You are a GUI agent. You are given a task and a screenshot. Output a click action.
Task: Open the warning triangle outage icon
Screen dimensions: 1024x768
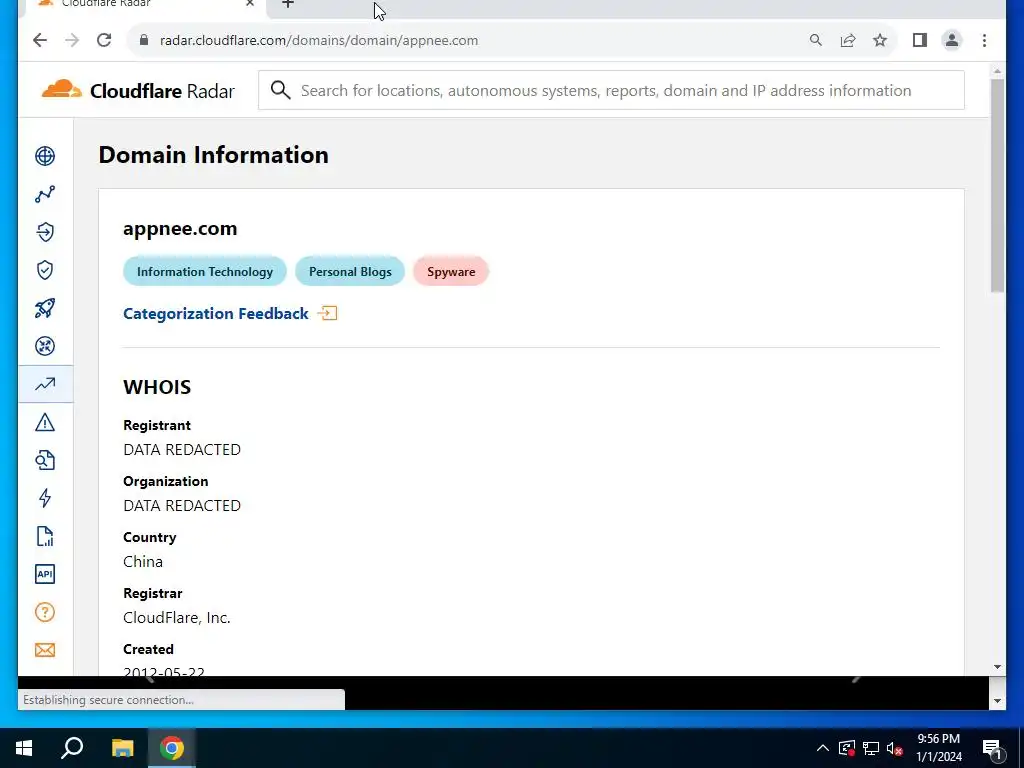[x=45, y=423]
